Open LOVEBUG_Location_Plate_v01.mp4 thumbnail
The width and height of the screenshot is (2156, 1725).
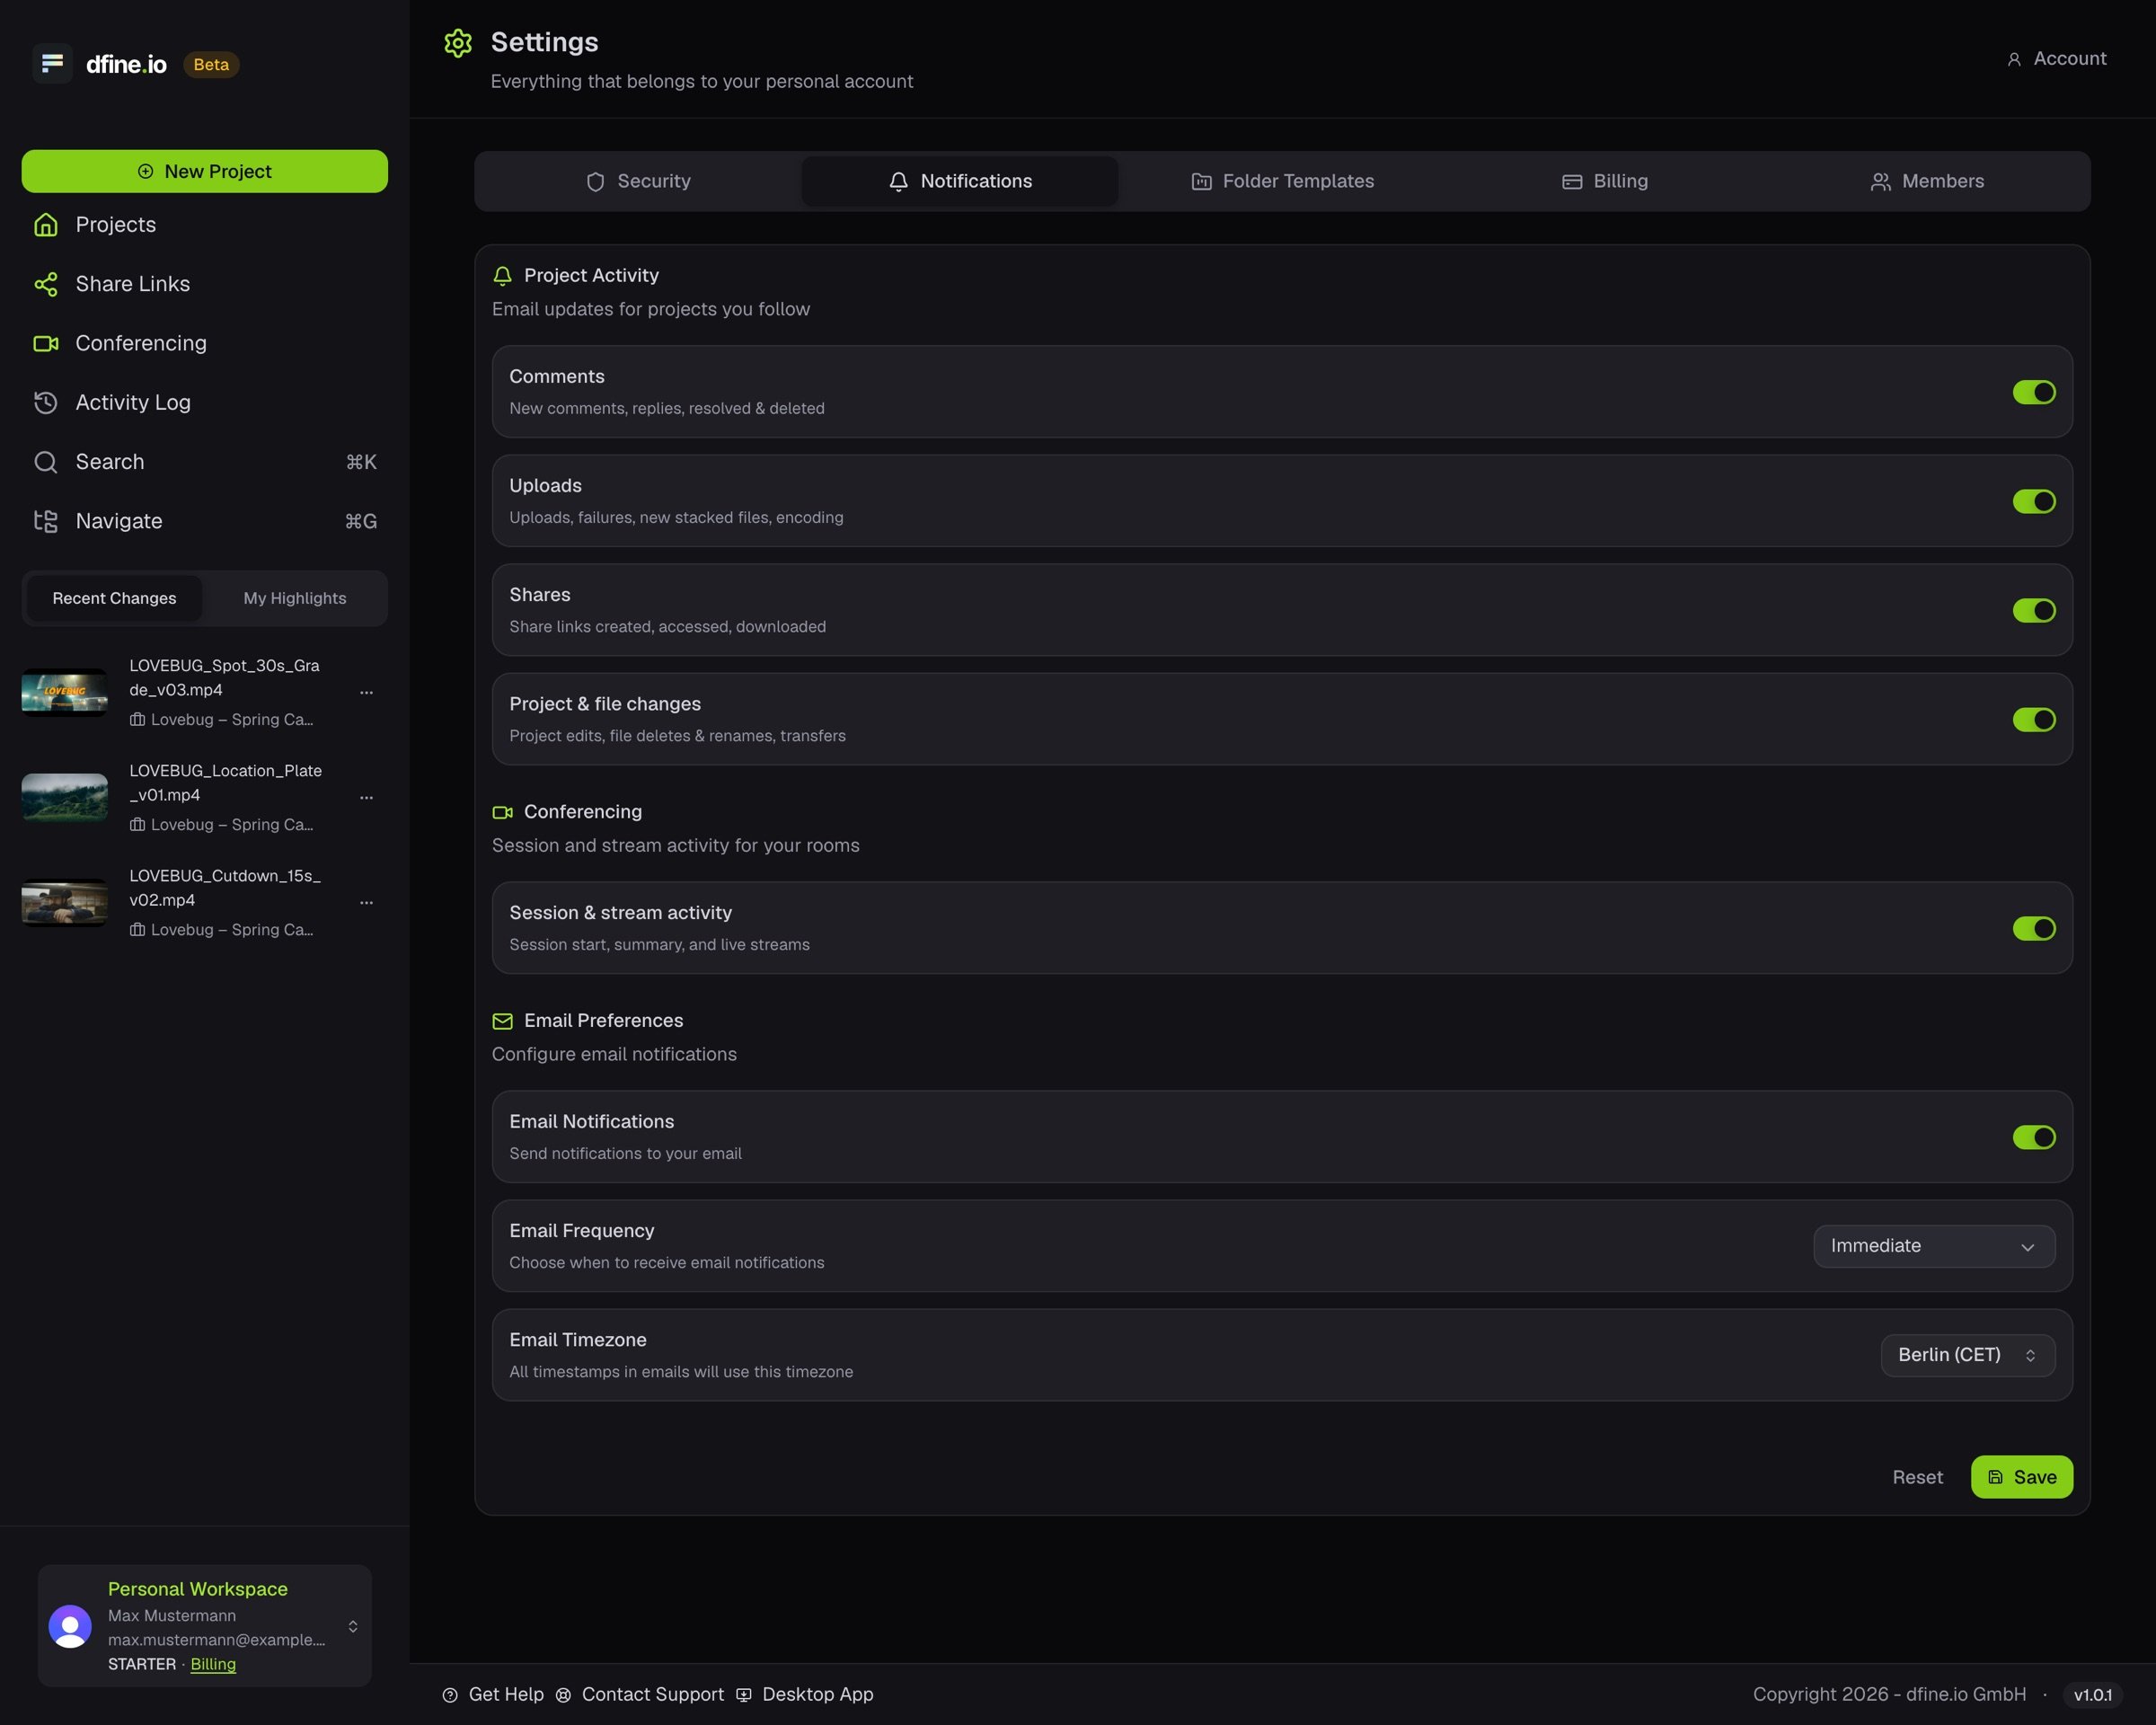[65, 797]
